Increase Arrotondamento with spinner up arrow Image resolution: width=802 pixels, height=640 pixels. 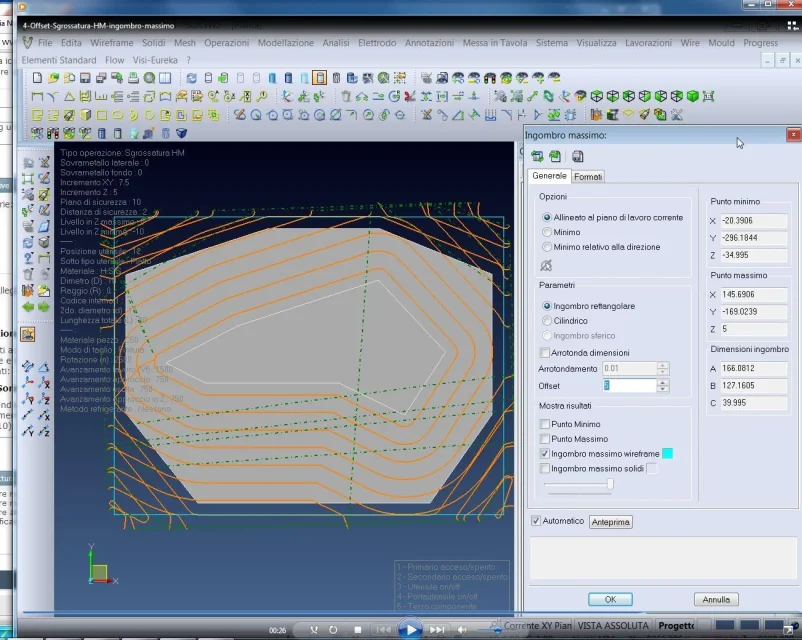662,365
